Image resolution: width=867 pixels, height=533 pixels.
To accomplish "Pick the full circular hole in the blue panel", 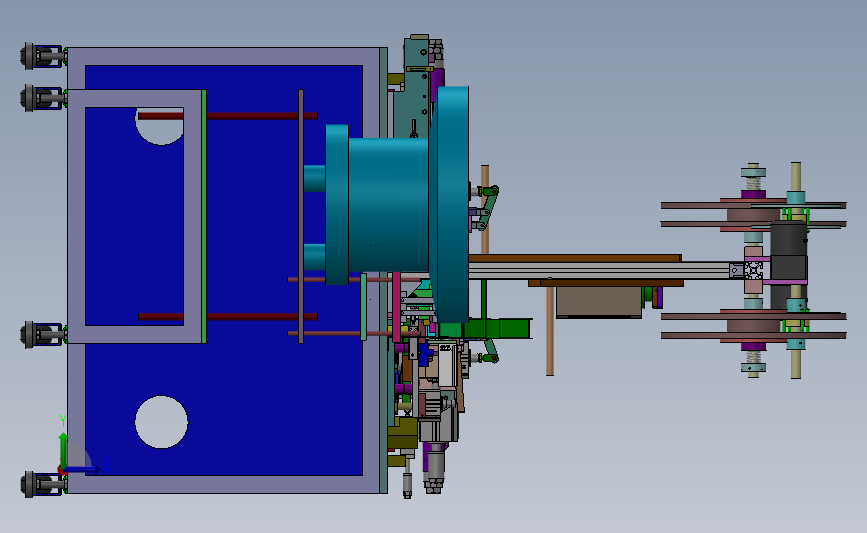I will [x=161, y=422].
